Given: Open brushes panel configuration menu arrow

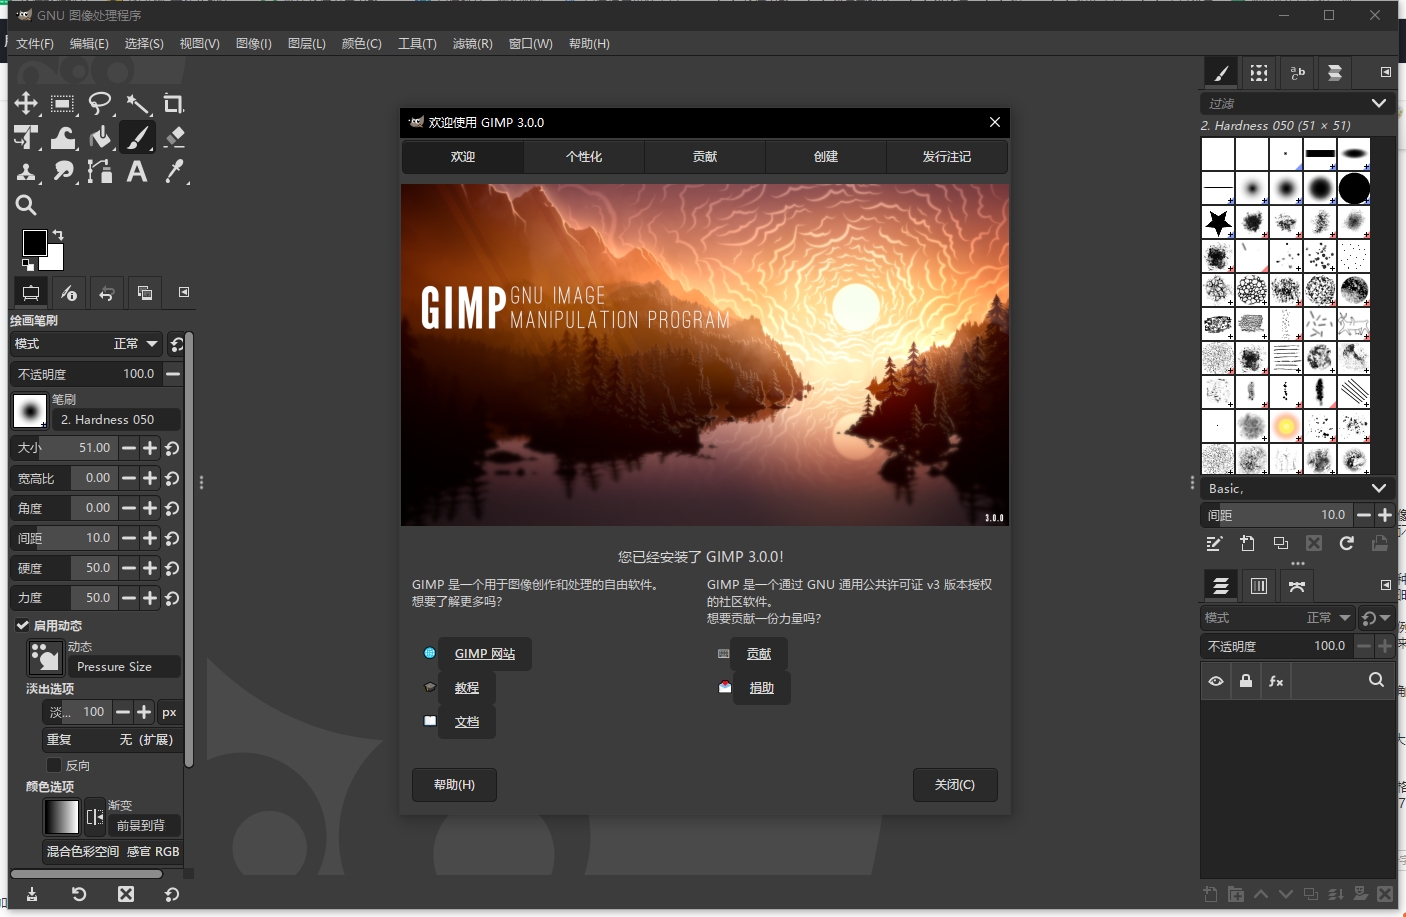Looking at the screenshot, I should [1385, 72].
